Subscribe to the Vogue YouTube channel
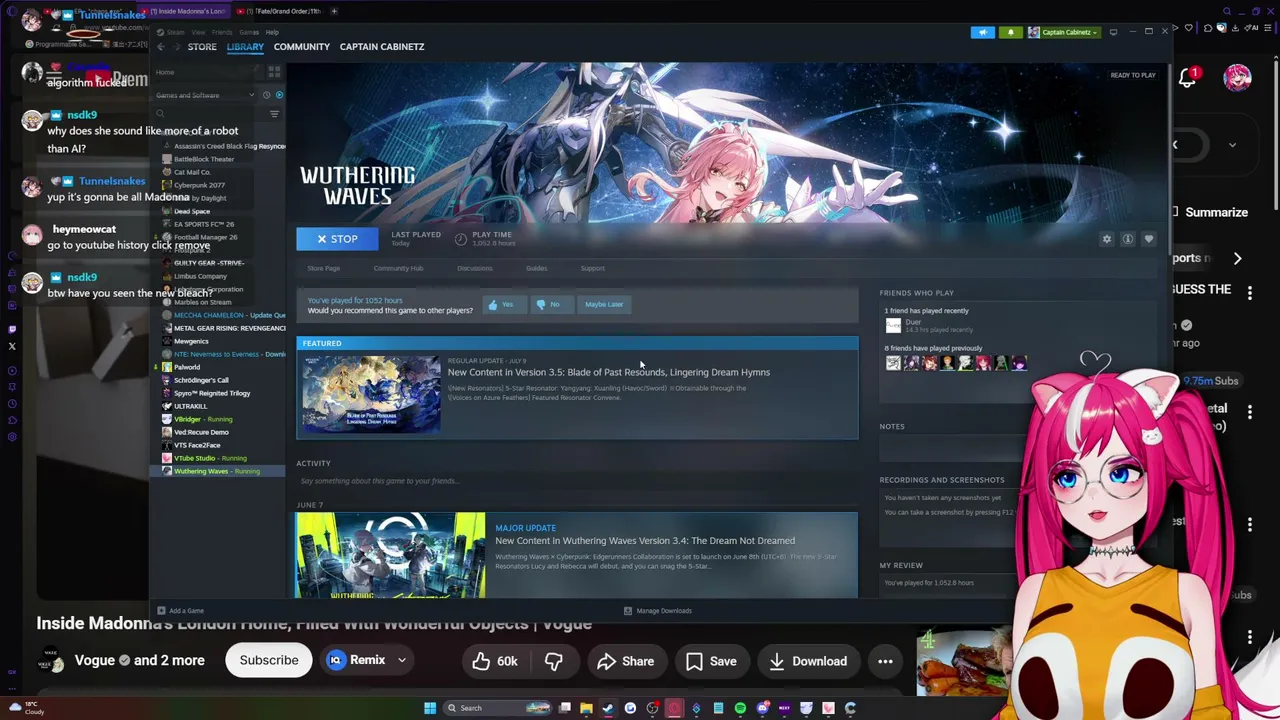The height and width of the screenshot is (720, 1280). click(268, 661)
